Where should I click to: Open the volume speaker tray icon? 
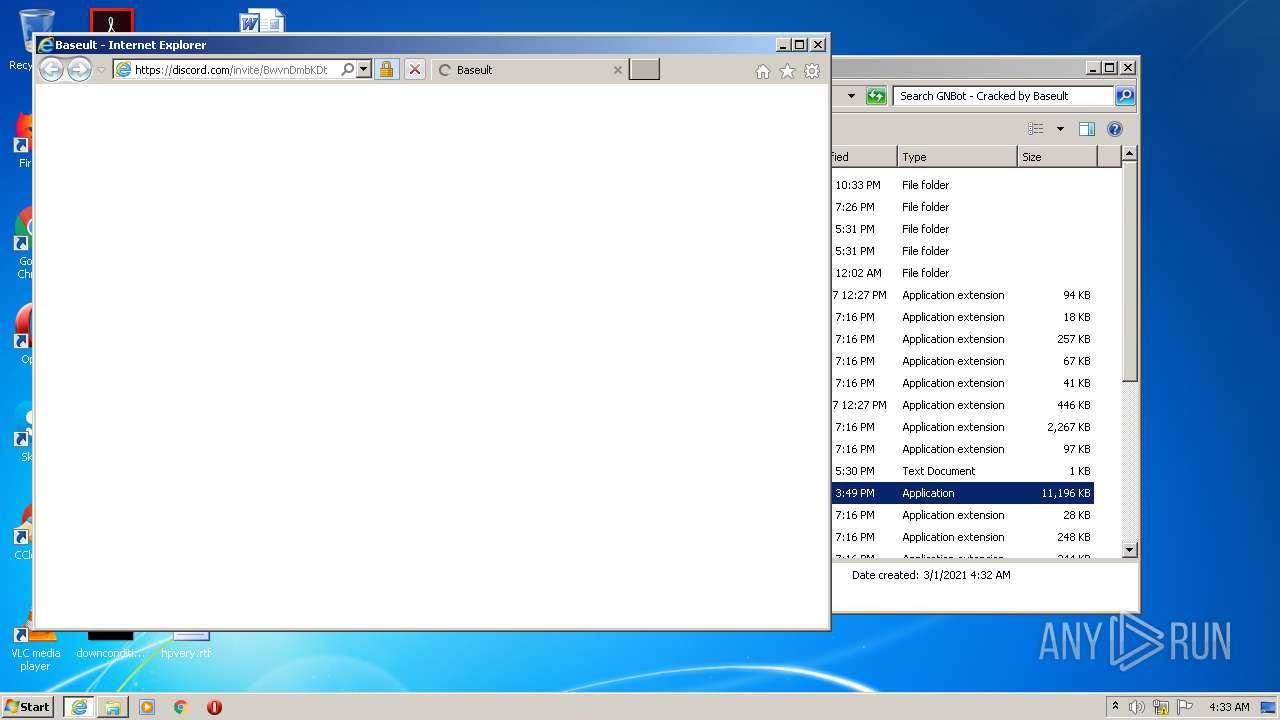1137,706
